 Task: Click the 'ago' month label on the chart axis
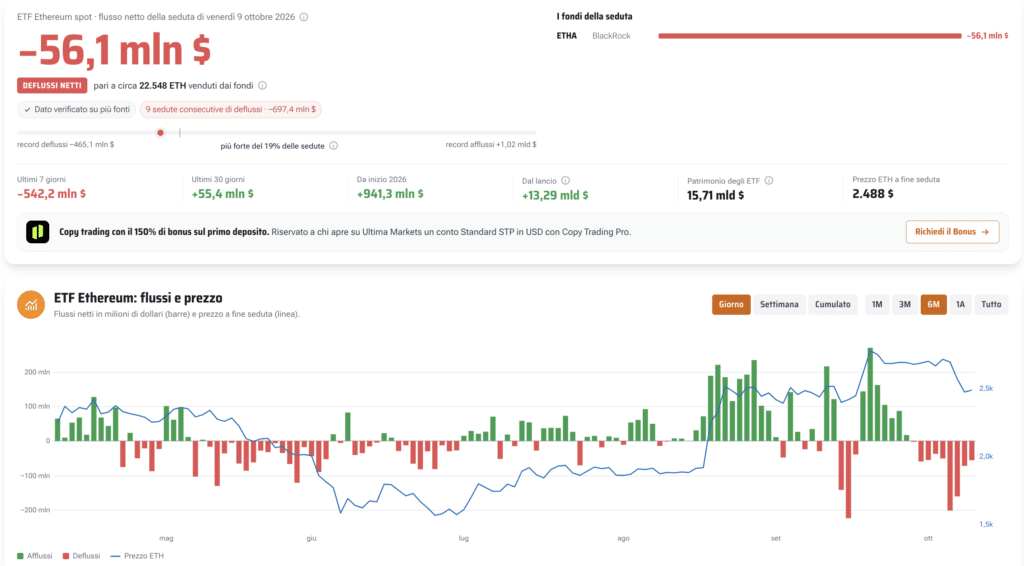click(x=623, y=539)
